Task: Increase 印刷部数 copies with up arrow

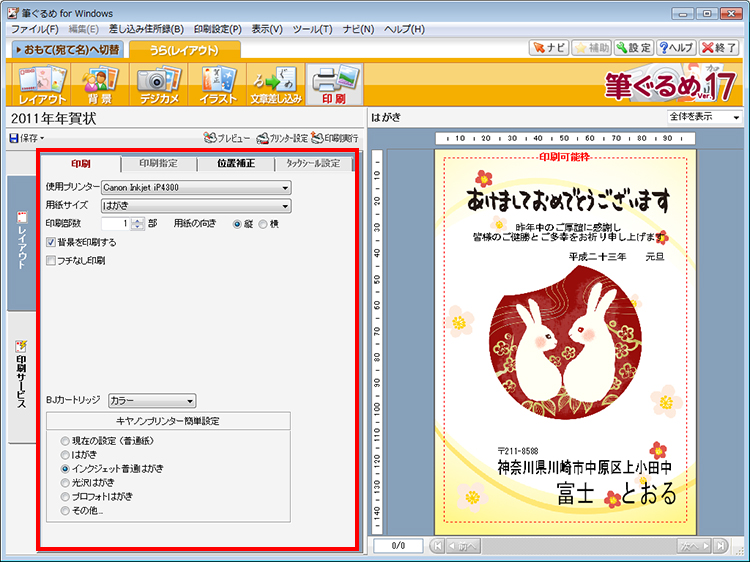Action: point(138,220)
